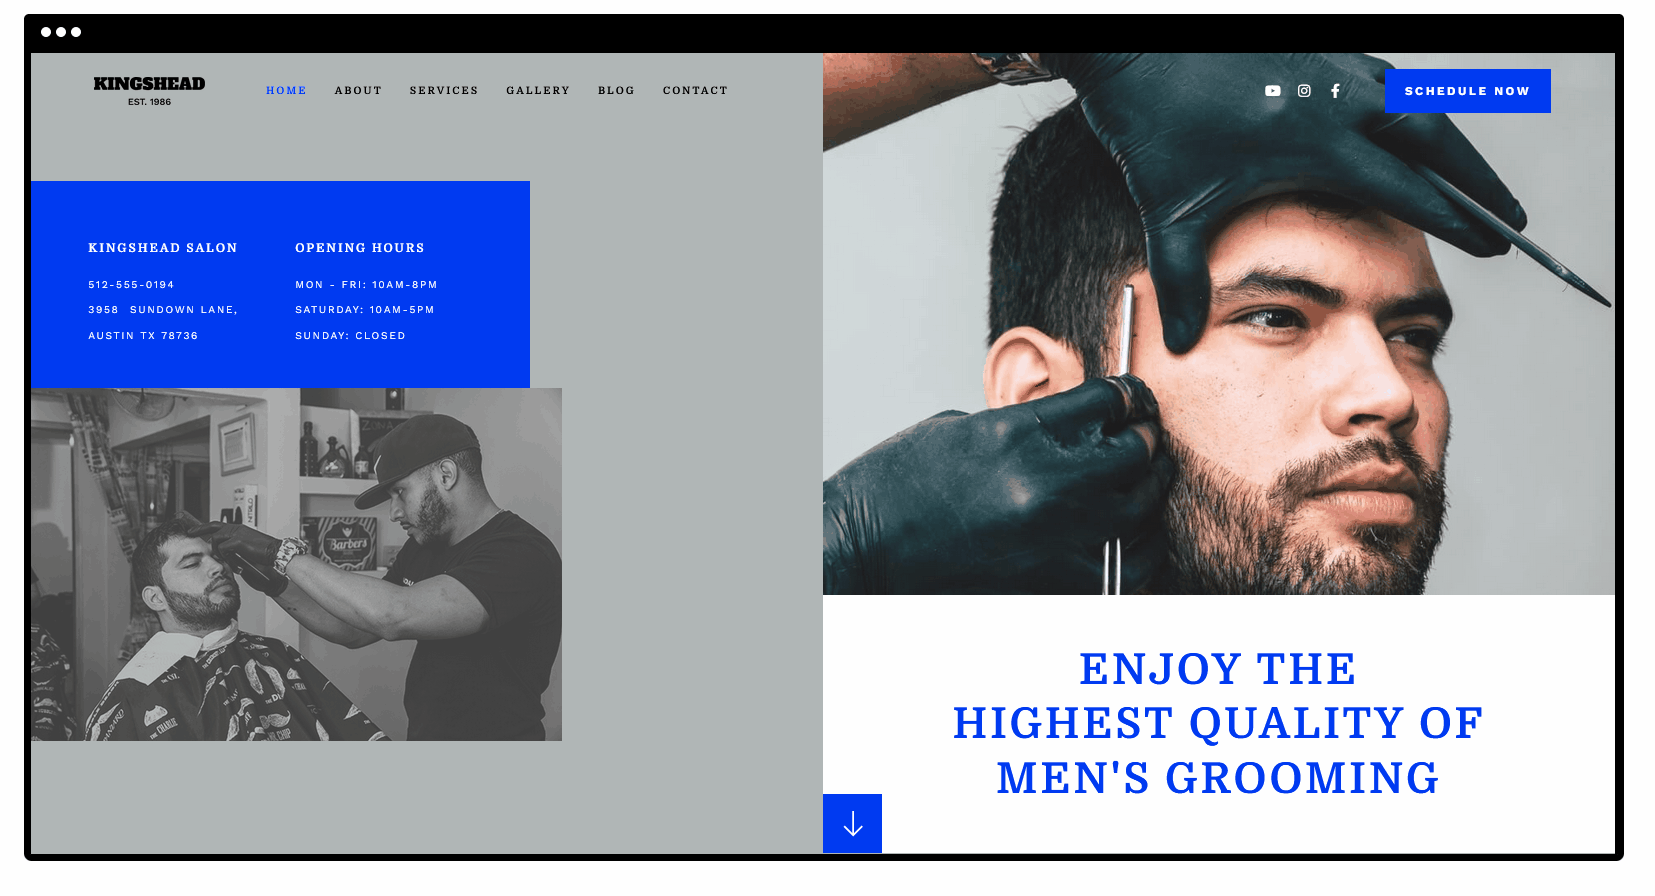Open the About page
Viewport: 1655px width, 896px height.
[358, 90]
